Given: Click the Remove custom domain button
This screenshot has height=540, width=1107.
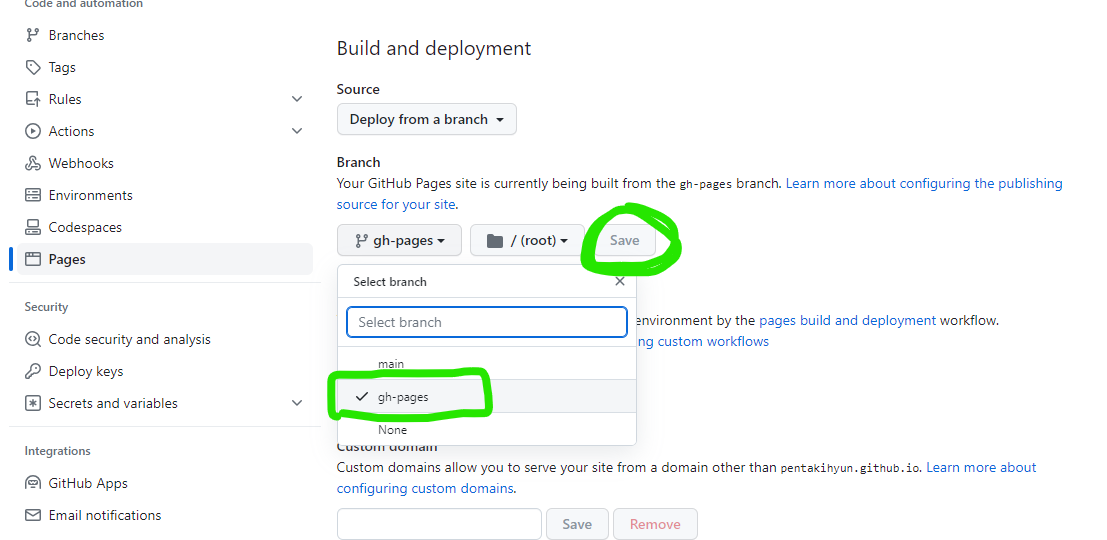Looking at the screenshot, I should (655, 524).
